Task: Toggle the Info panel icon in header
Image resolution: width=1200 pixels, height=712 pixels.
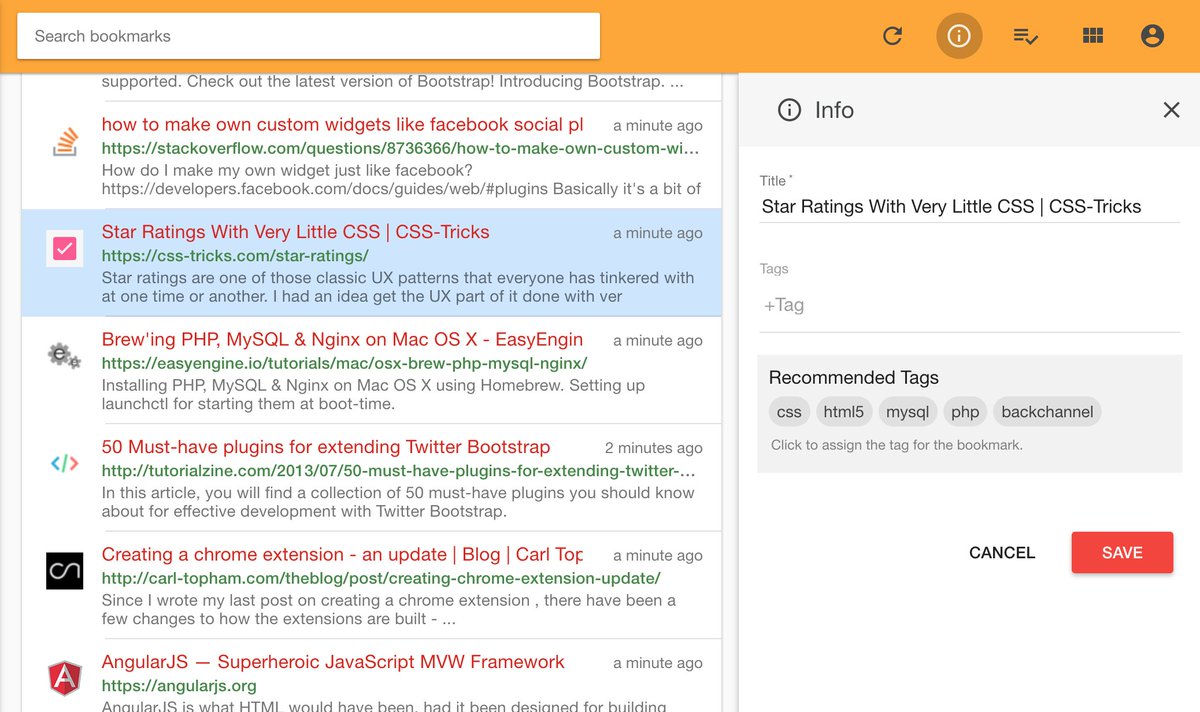Action: (959, 36)
